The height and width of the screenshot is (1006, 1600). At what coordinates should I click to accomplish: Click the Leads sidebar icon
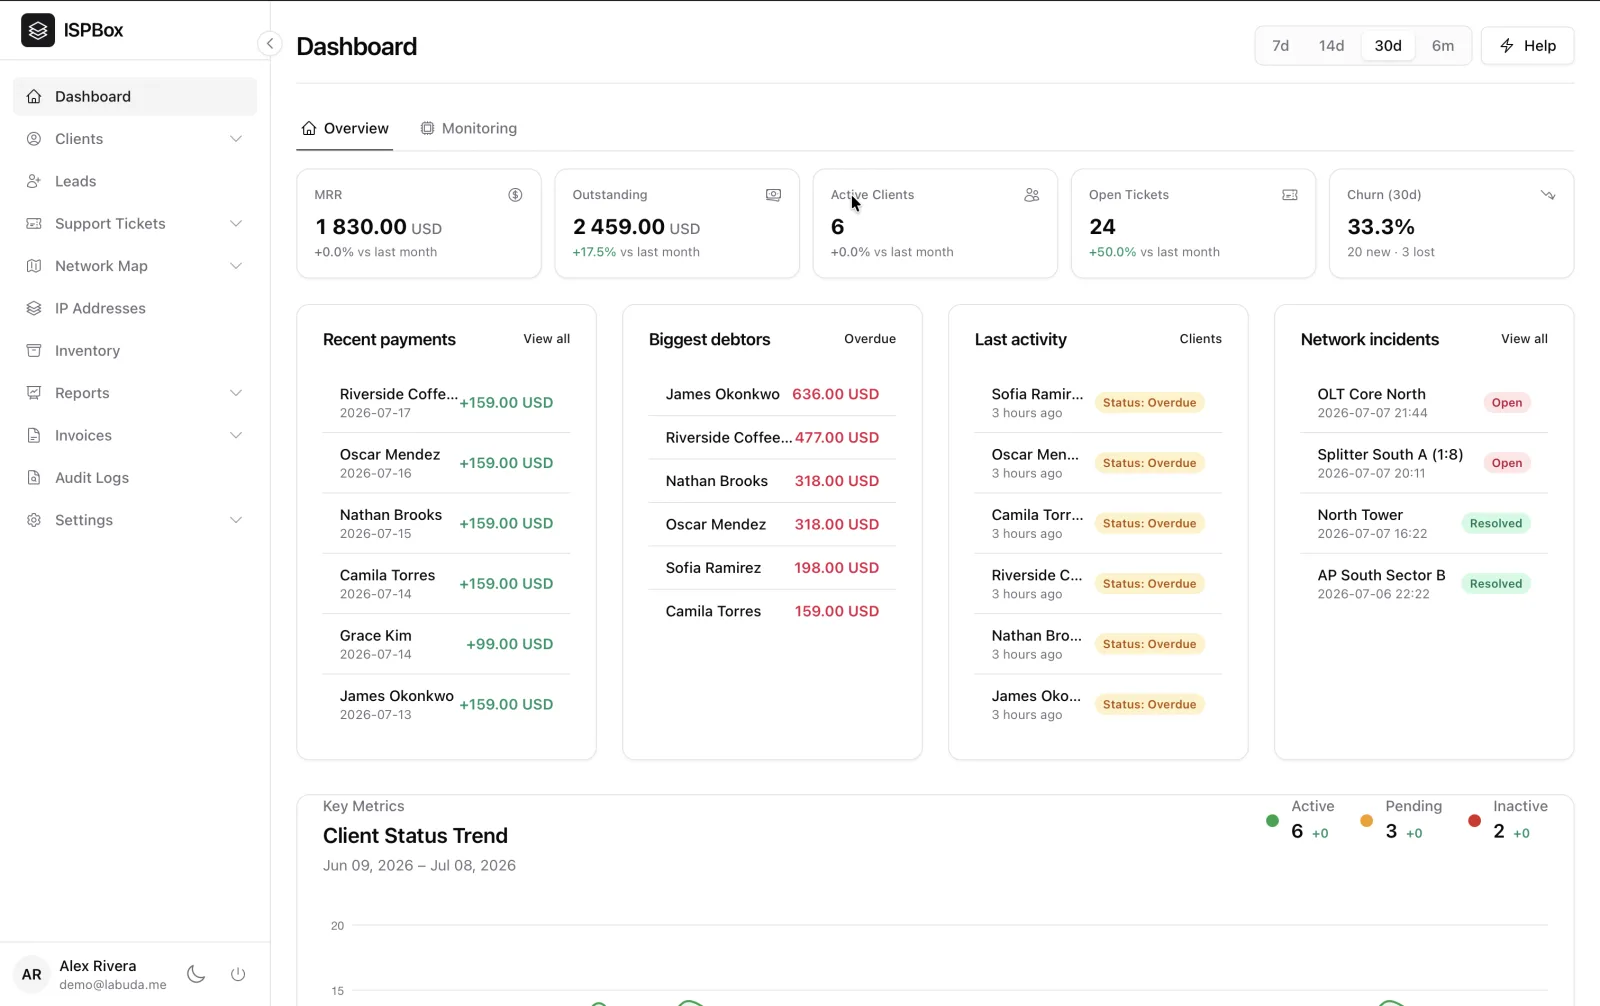(34, 181)
